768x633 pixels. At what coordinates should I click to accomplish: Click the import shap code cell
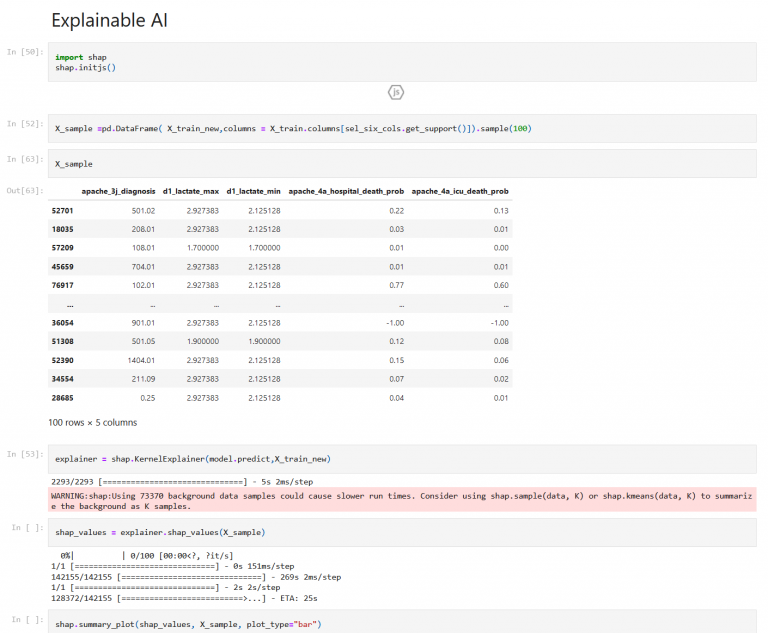[400, 62]
